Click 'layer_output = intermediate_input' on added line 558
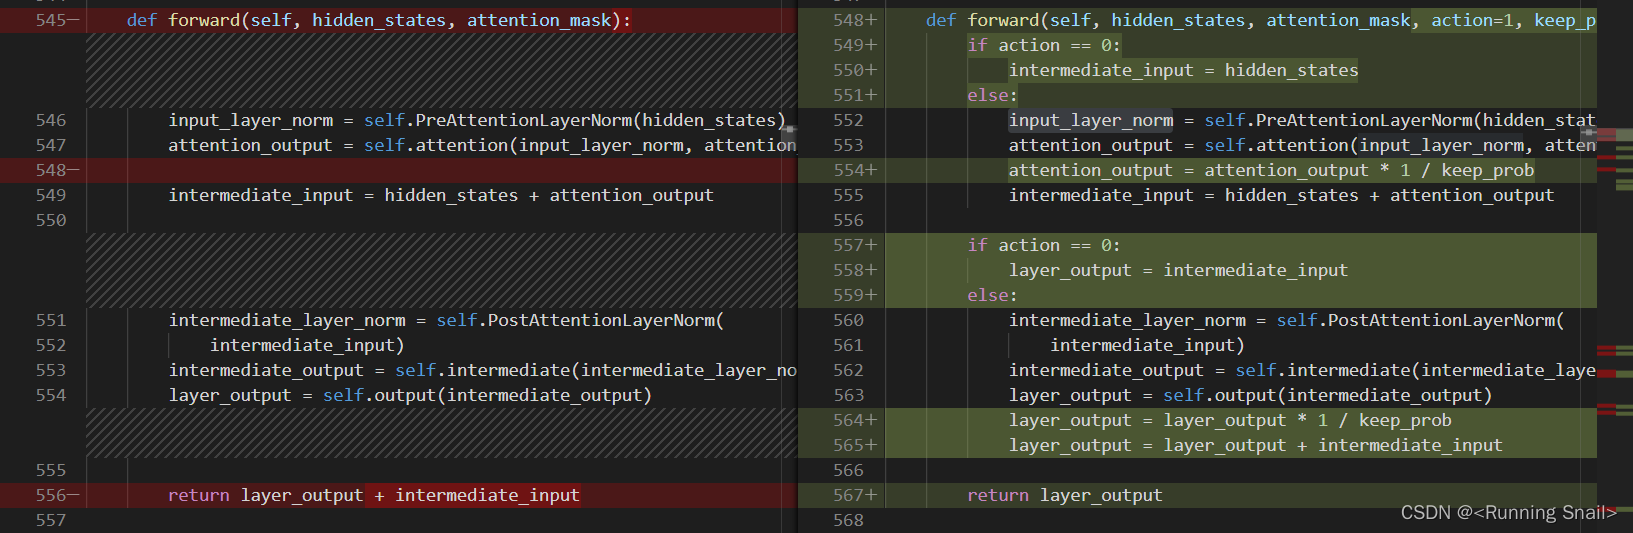The image size is (1633, 533). [1178, 270]
